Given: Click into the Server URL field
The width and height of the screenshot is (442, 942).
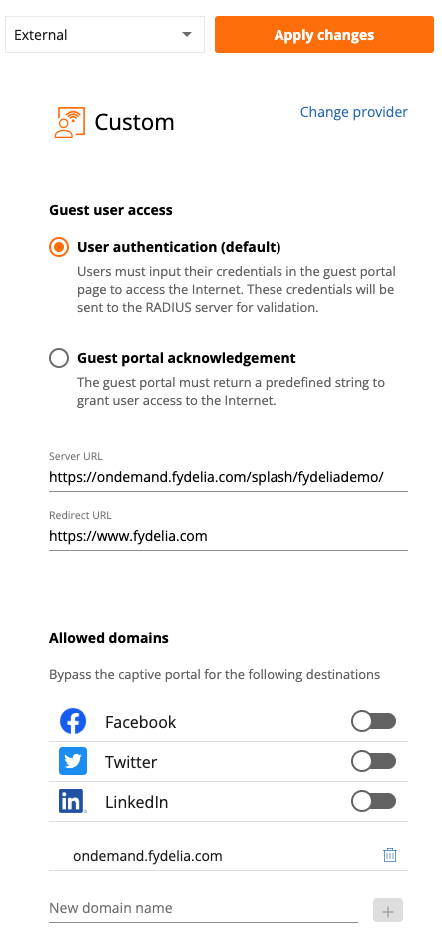Looking at the screenshot, I should 228,478.
